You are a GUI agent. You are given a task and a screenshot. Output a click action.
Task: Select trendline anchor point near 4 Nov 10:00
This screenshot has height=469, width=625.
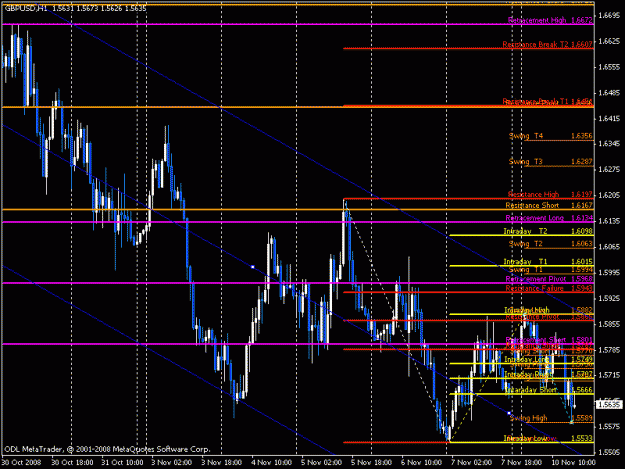click(252, 267)
